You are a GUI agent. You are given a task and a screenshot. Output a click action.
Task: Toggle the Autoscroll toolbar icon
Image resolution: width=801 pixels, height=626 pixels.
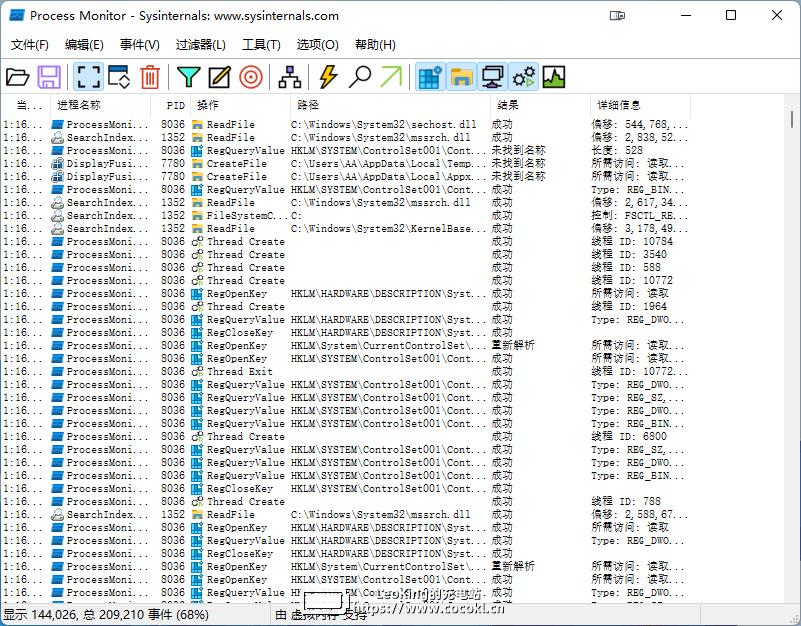pos(119,77)
